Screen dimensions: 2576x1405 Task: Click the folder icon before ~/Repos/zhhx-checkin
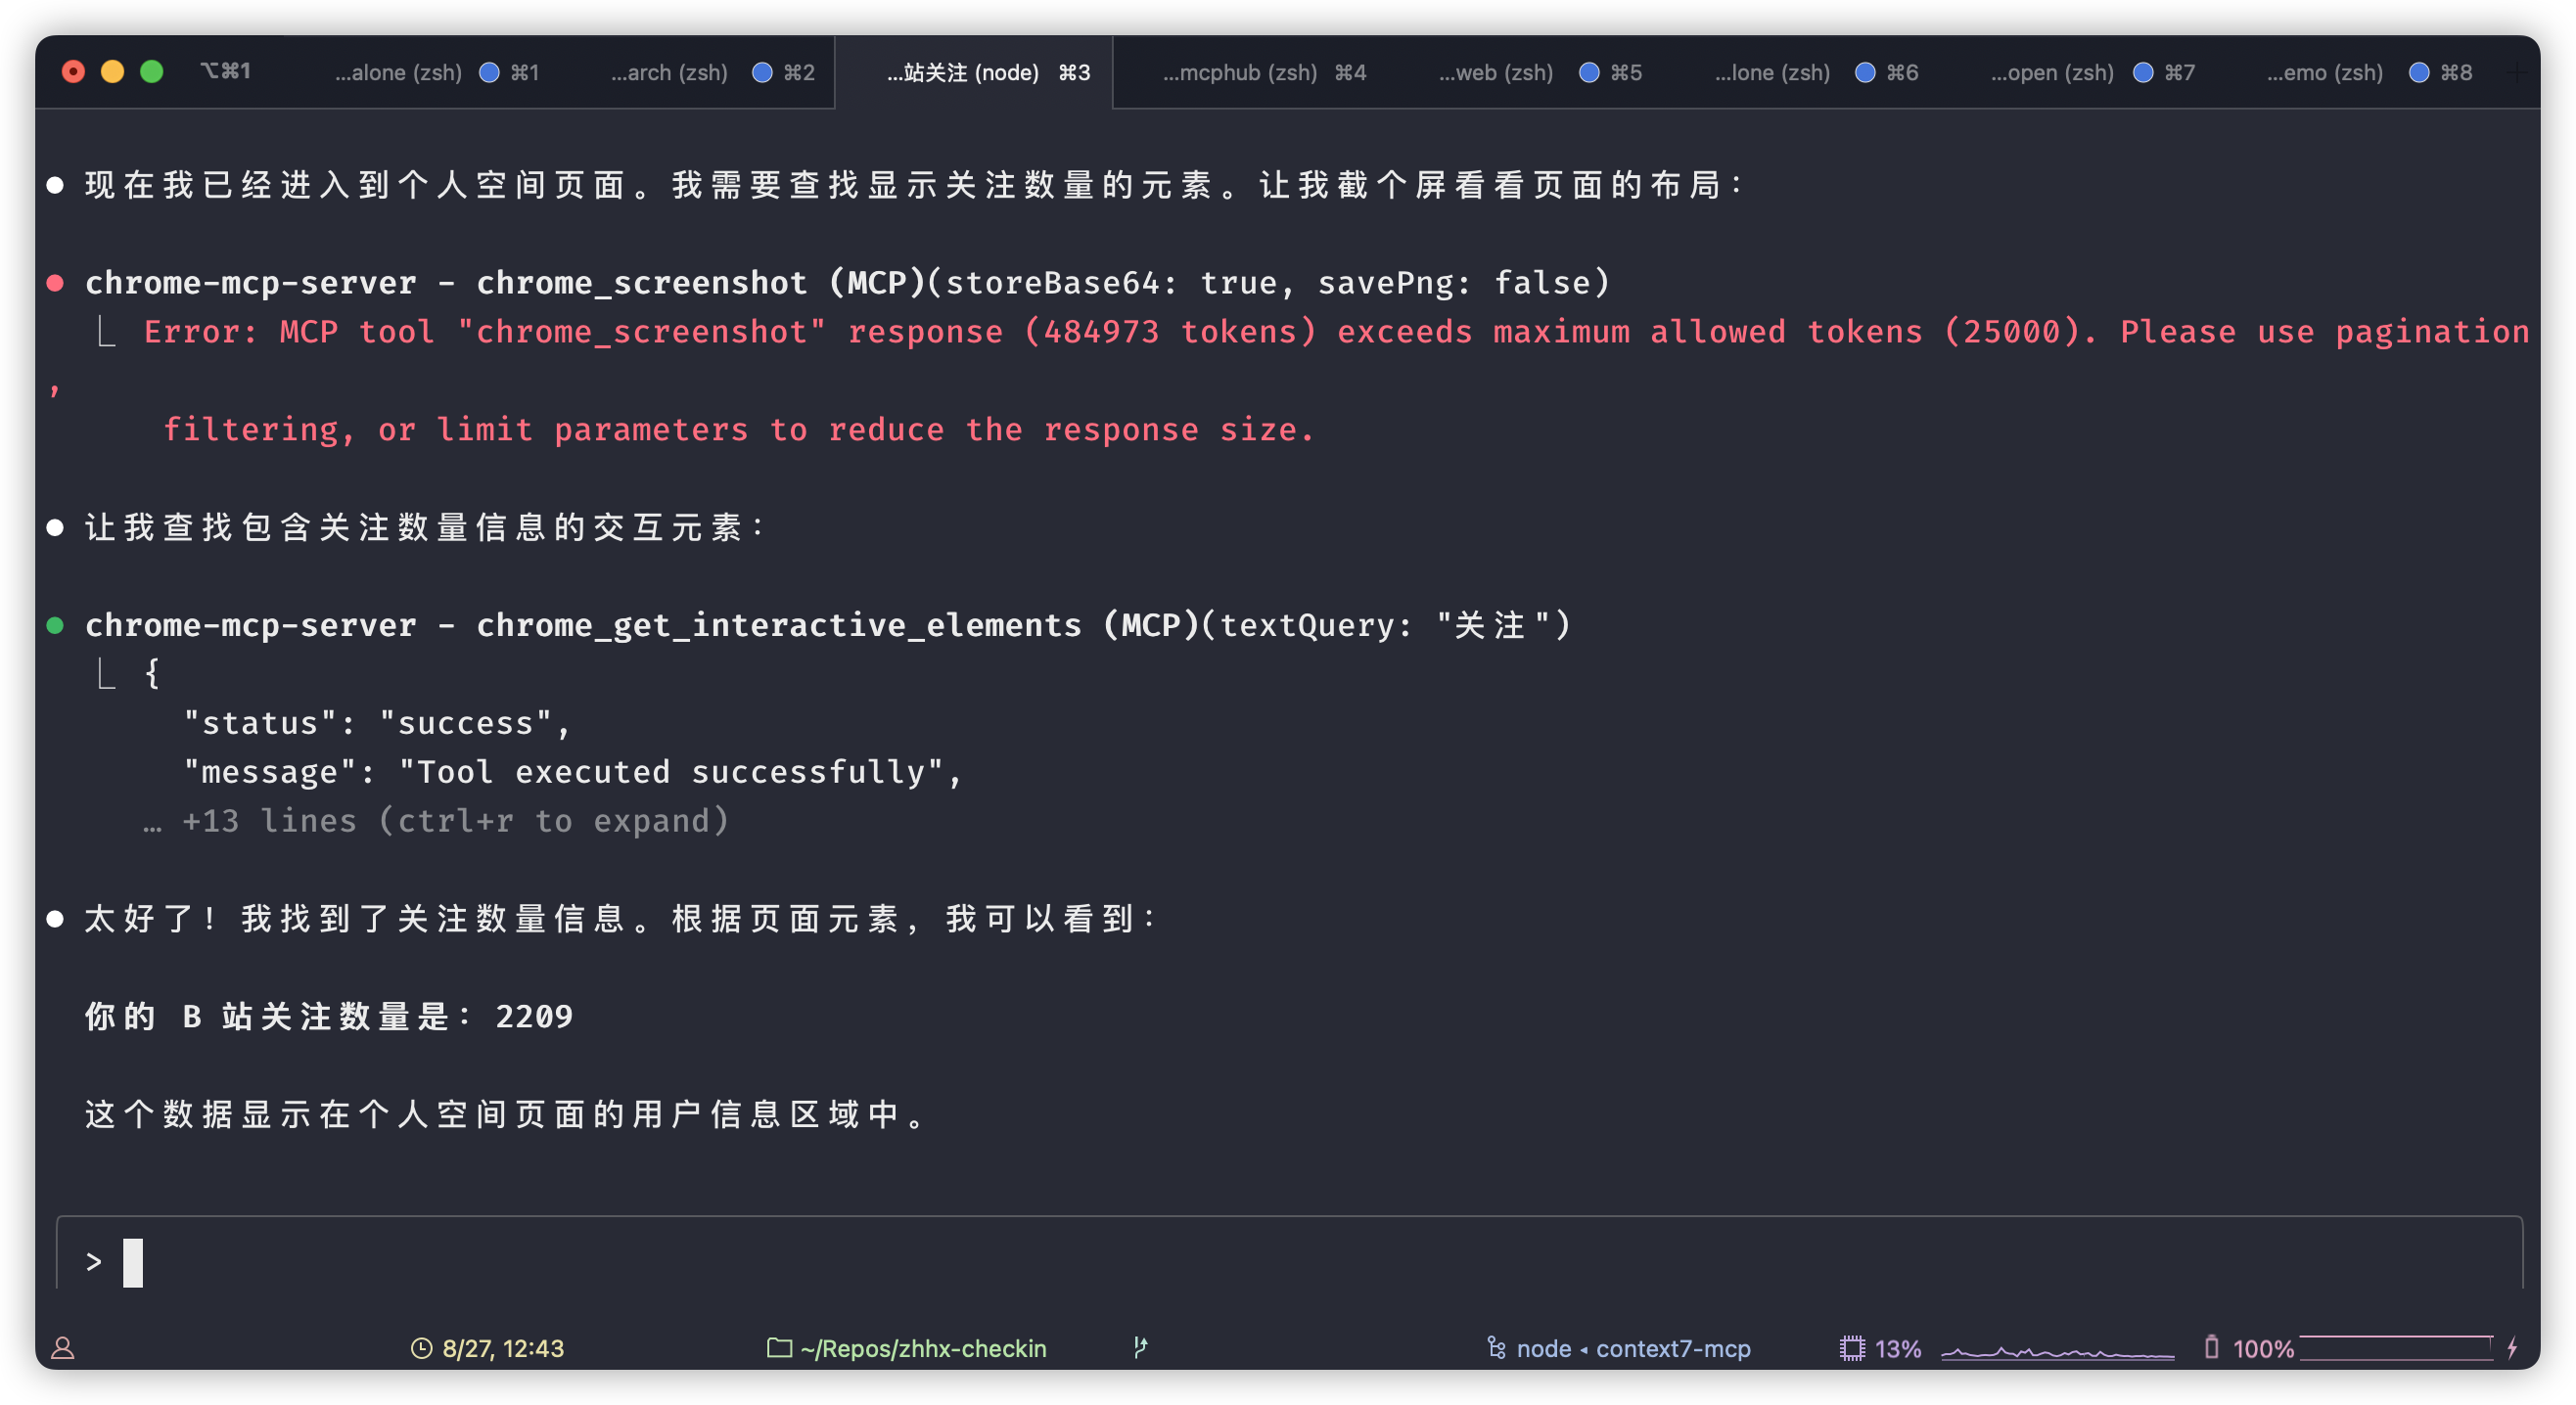(779, 1347)
